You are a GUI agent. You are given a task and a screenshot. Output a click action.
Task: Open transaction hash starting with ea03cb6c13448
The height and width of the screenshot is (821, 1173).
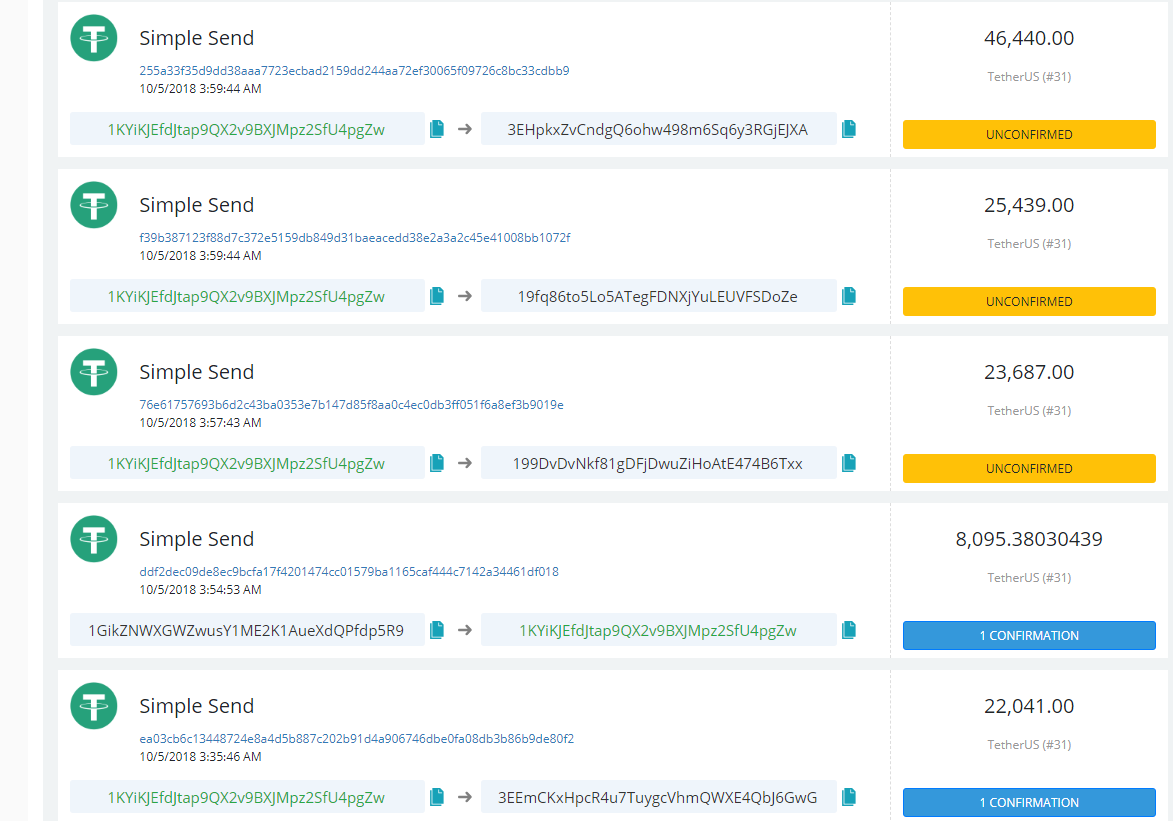(356, 739)
